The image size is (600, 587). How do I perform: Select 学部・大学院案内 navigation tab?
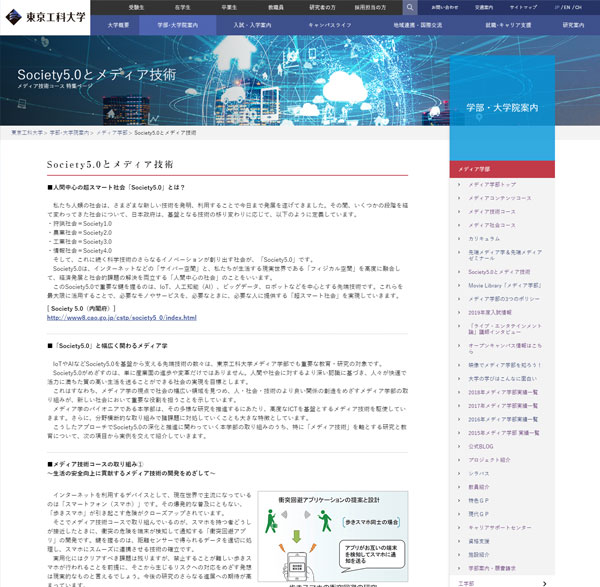coord(178,25)
